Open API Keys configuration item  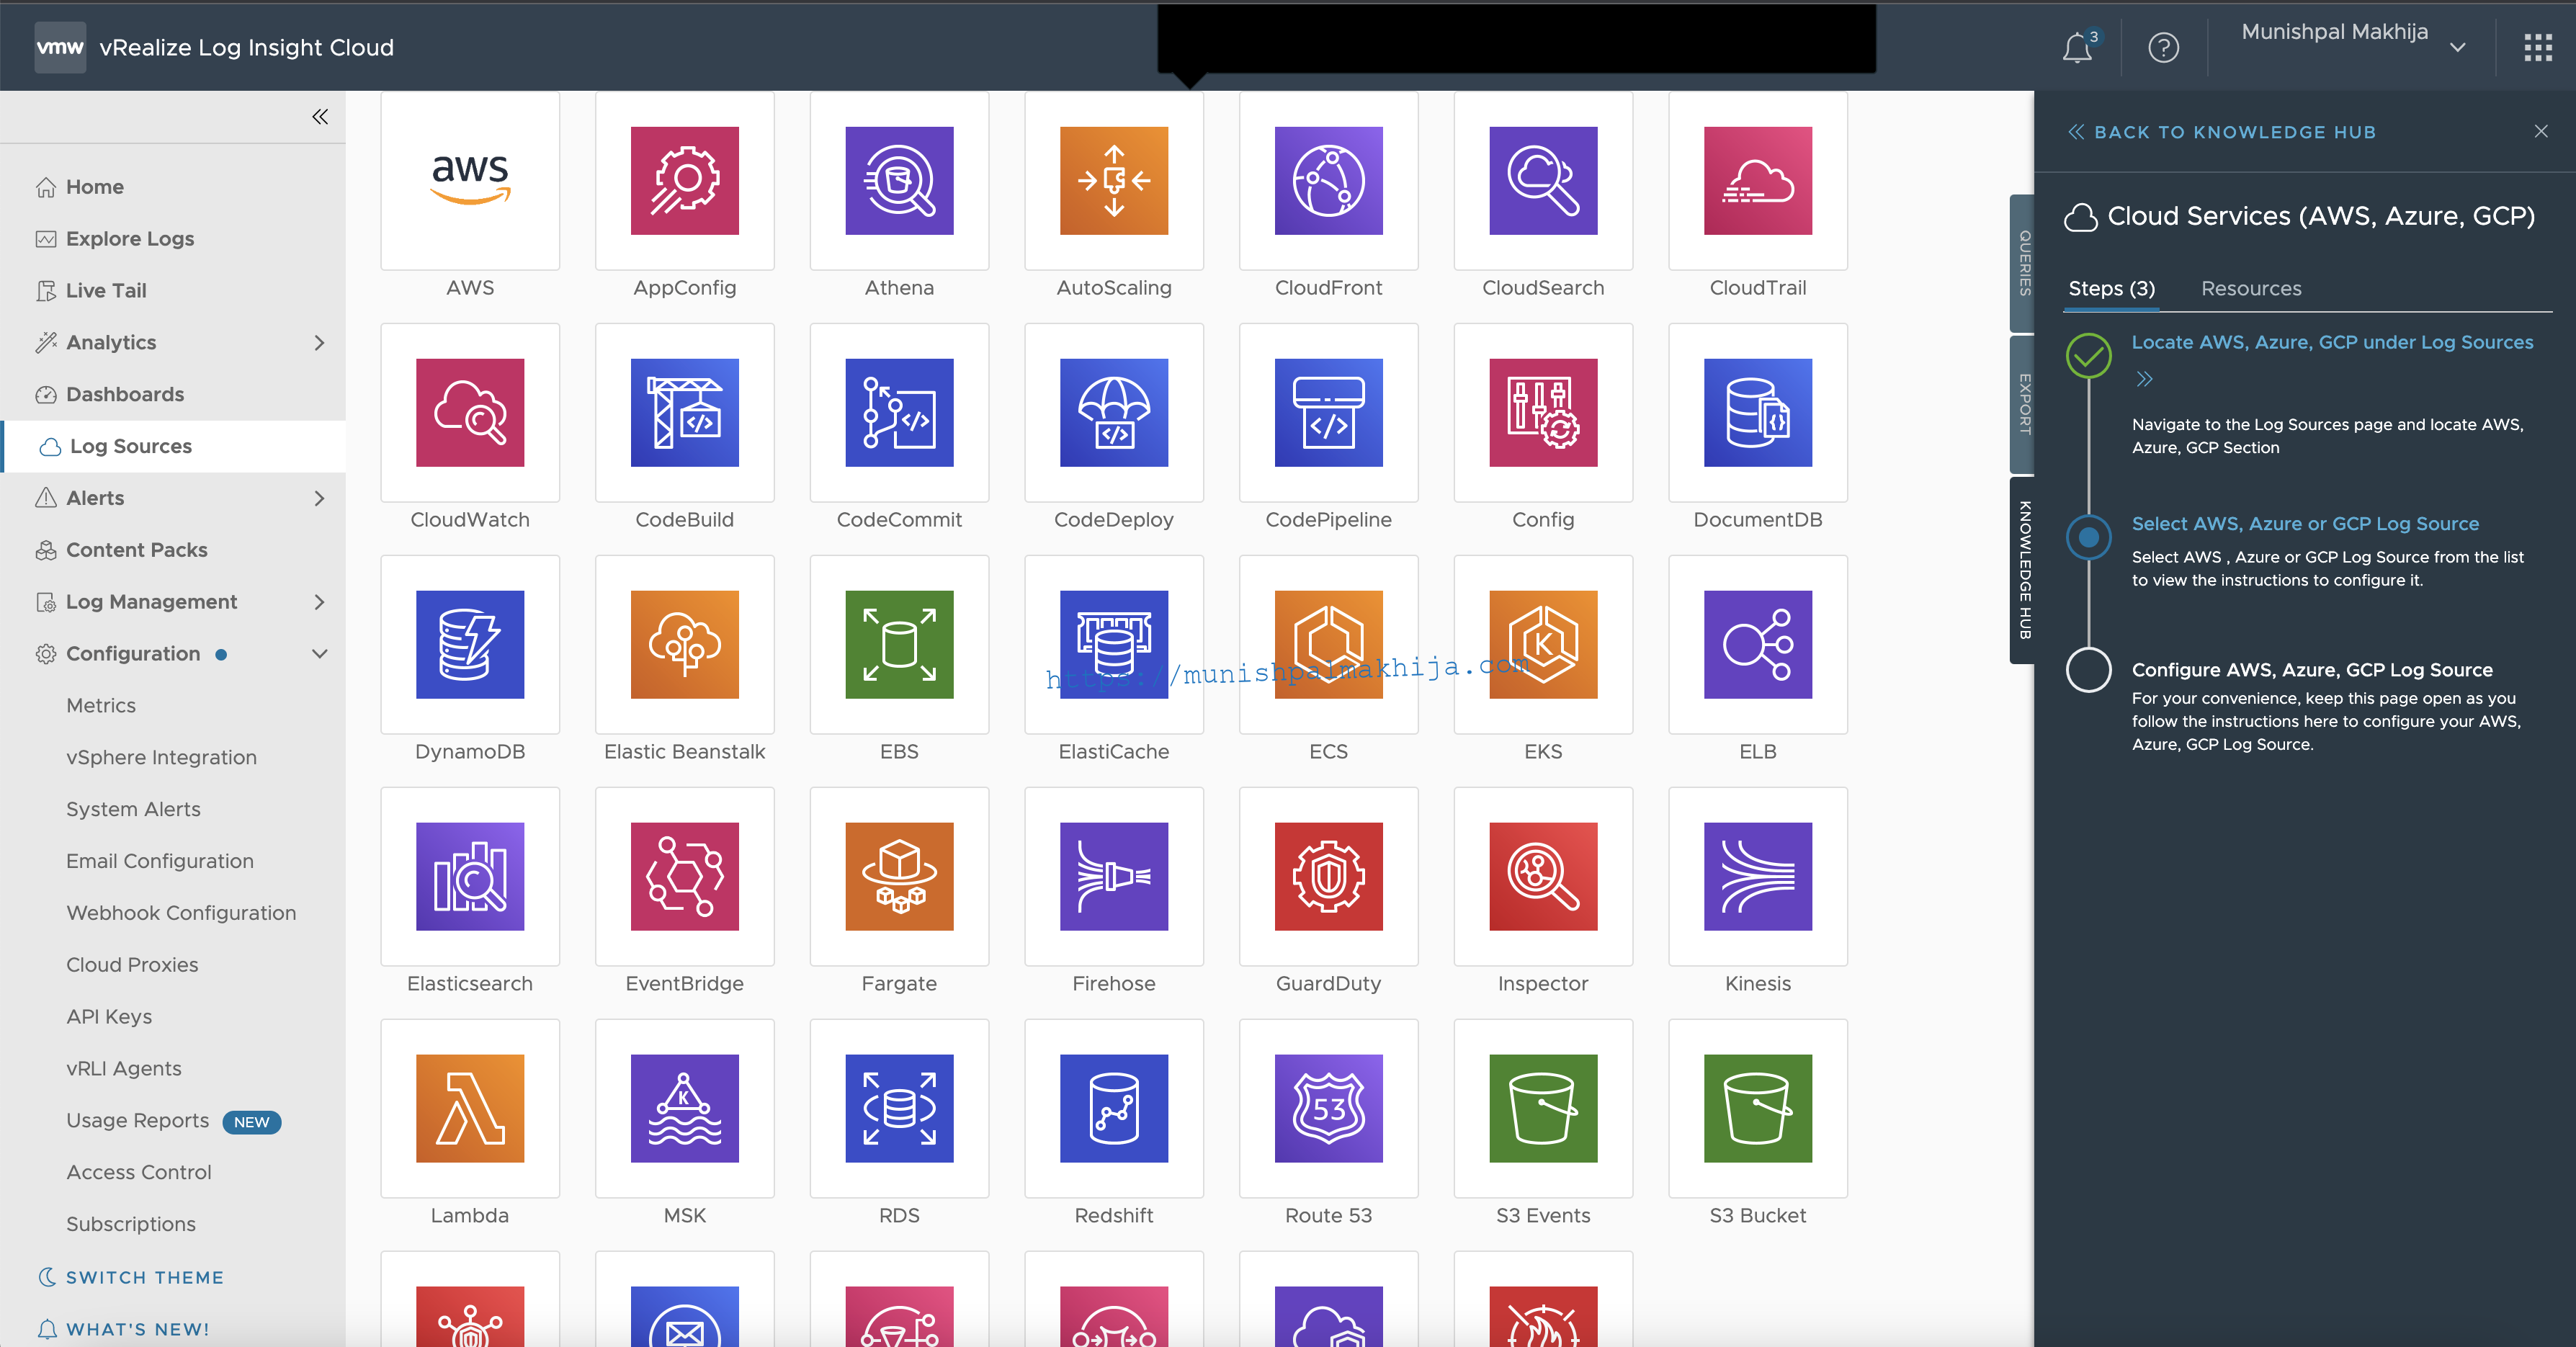109,1017
